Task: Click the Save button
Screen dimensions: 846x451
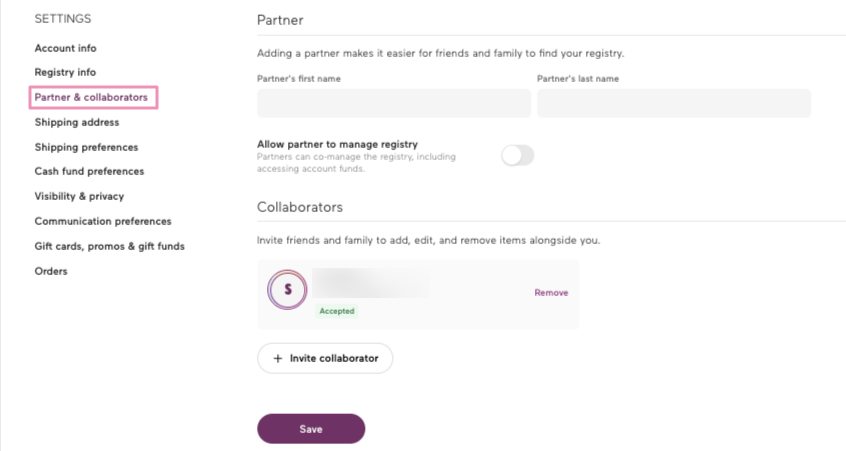Action: click(311, 429)
